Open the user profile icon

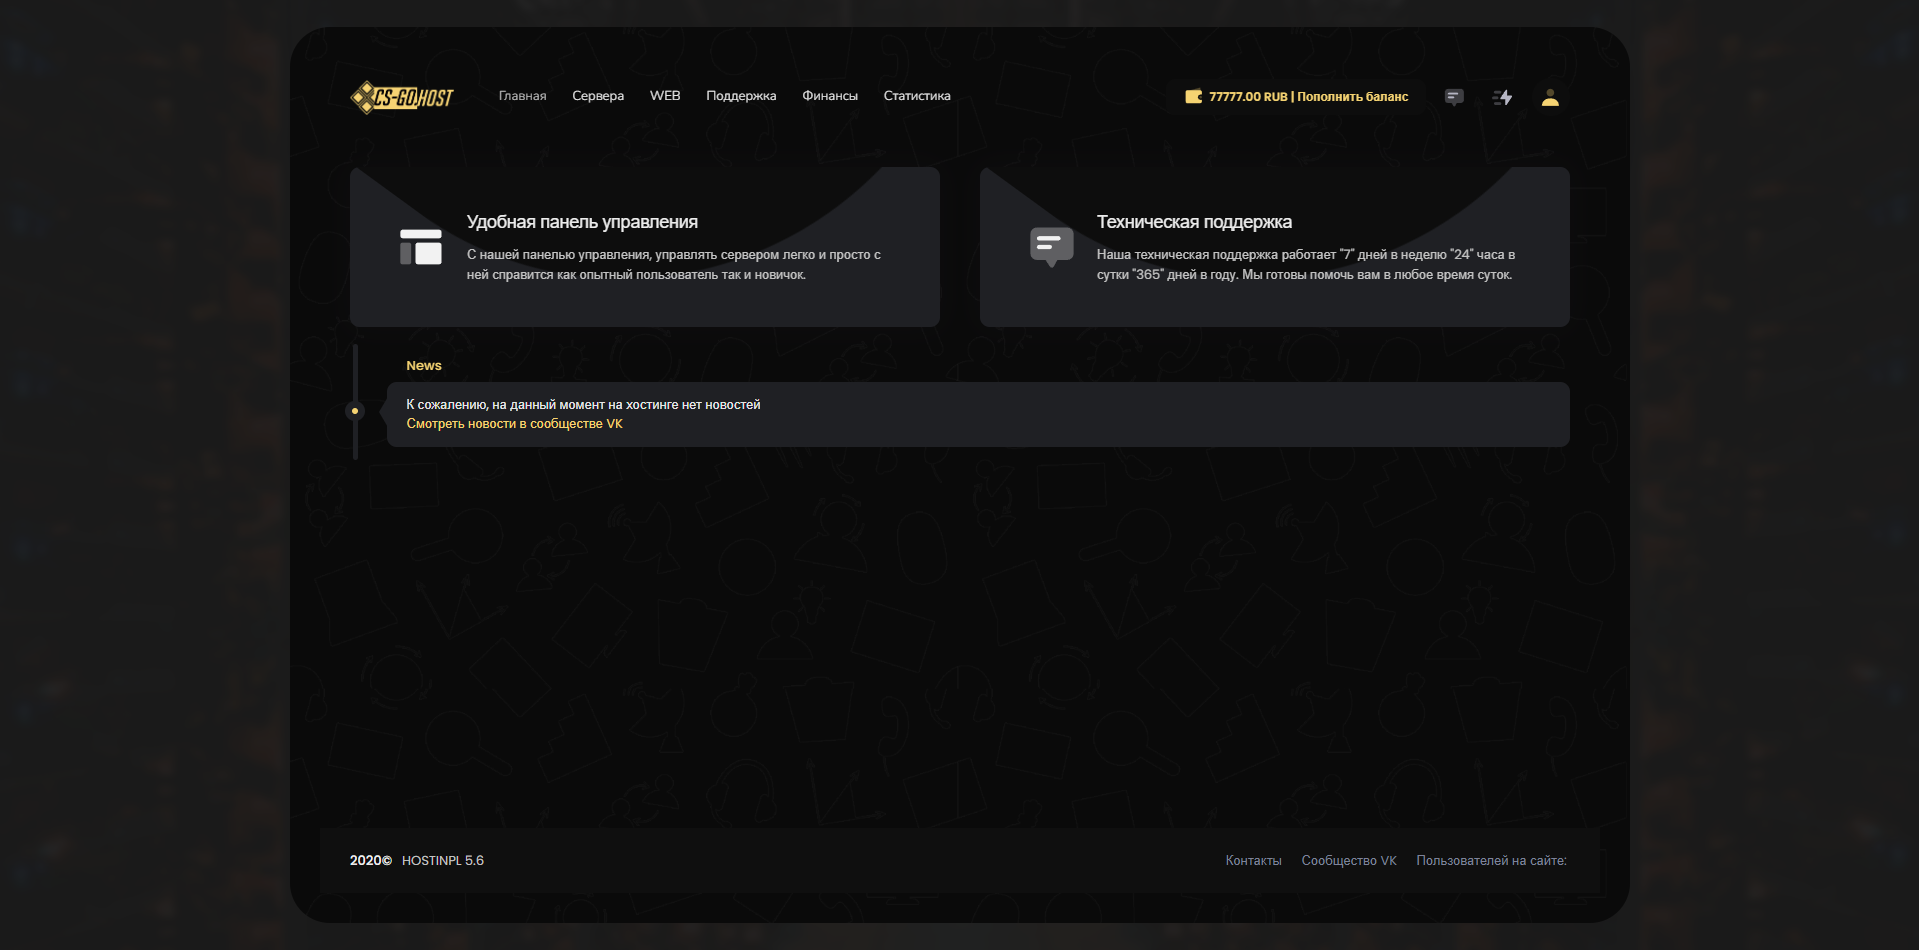pyautogui.click(x=1550, y=97)
